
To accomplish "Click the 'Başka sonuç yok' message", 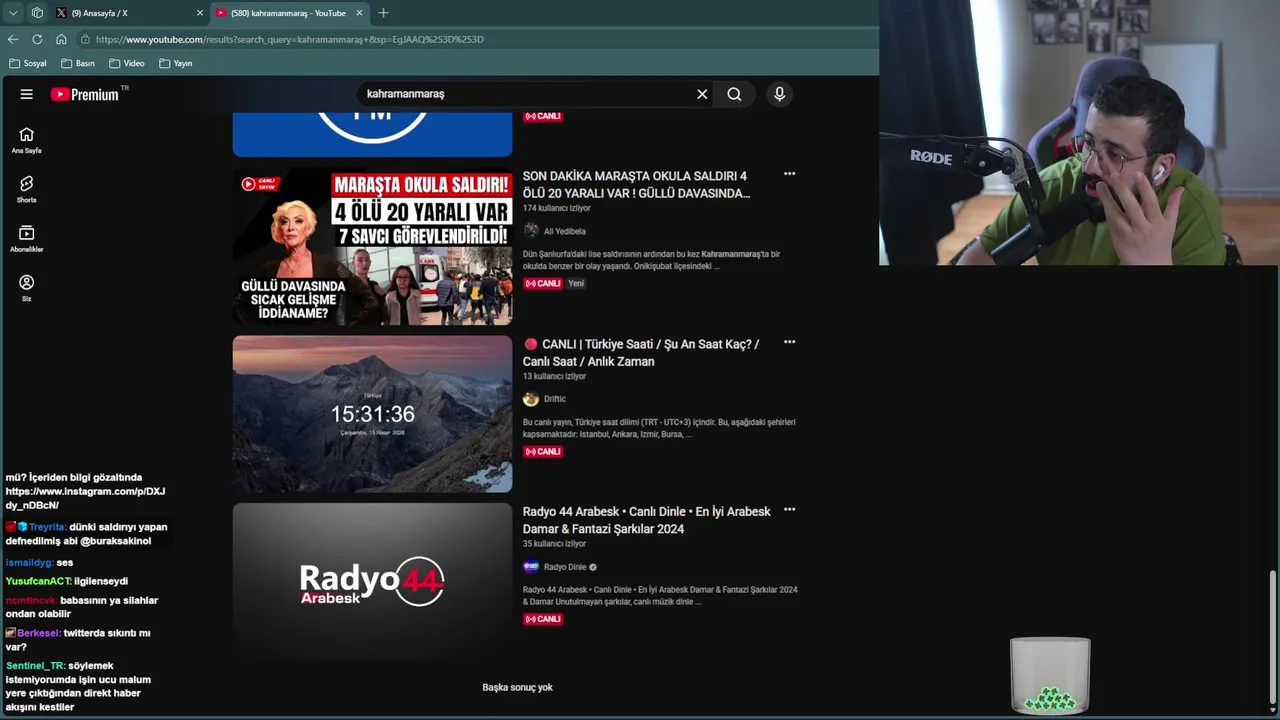I will click(517, 687).
